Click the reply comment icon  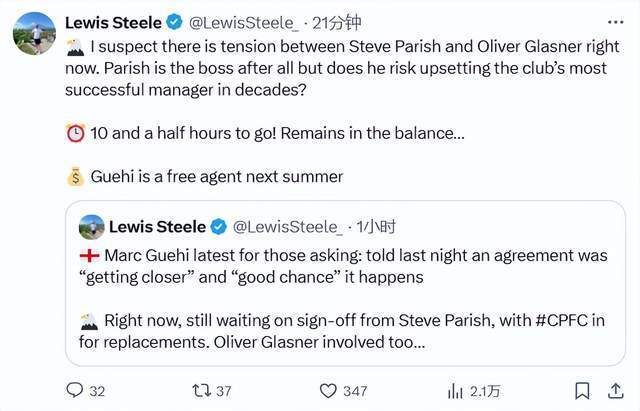point(75,390)
